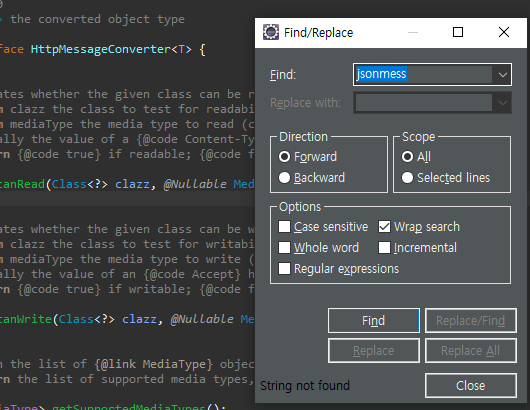The width and height of the screenshot is (530, 410).
Task: Select the Backward direction radio button
Action: [284, 178]
